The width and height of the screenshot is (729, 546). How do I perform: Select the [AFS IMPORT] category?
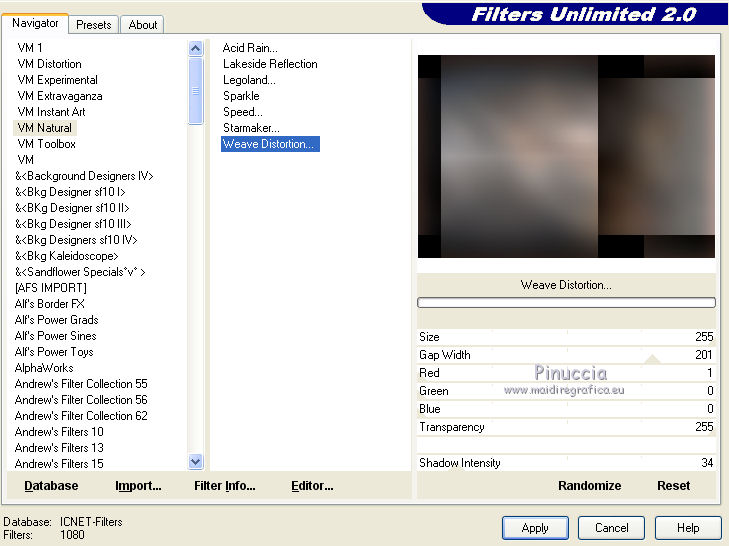tap(51, 288)
